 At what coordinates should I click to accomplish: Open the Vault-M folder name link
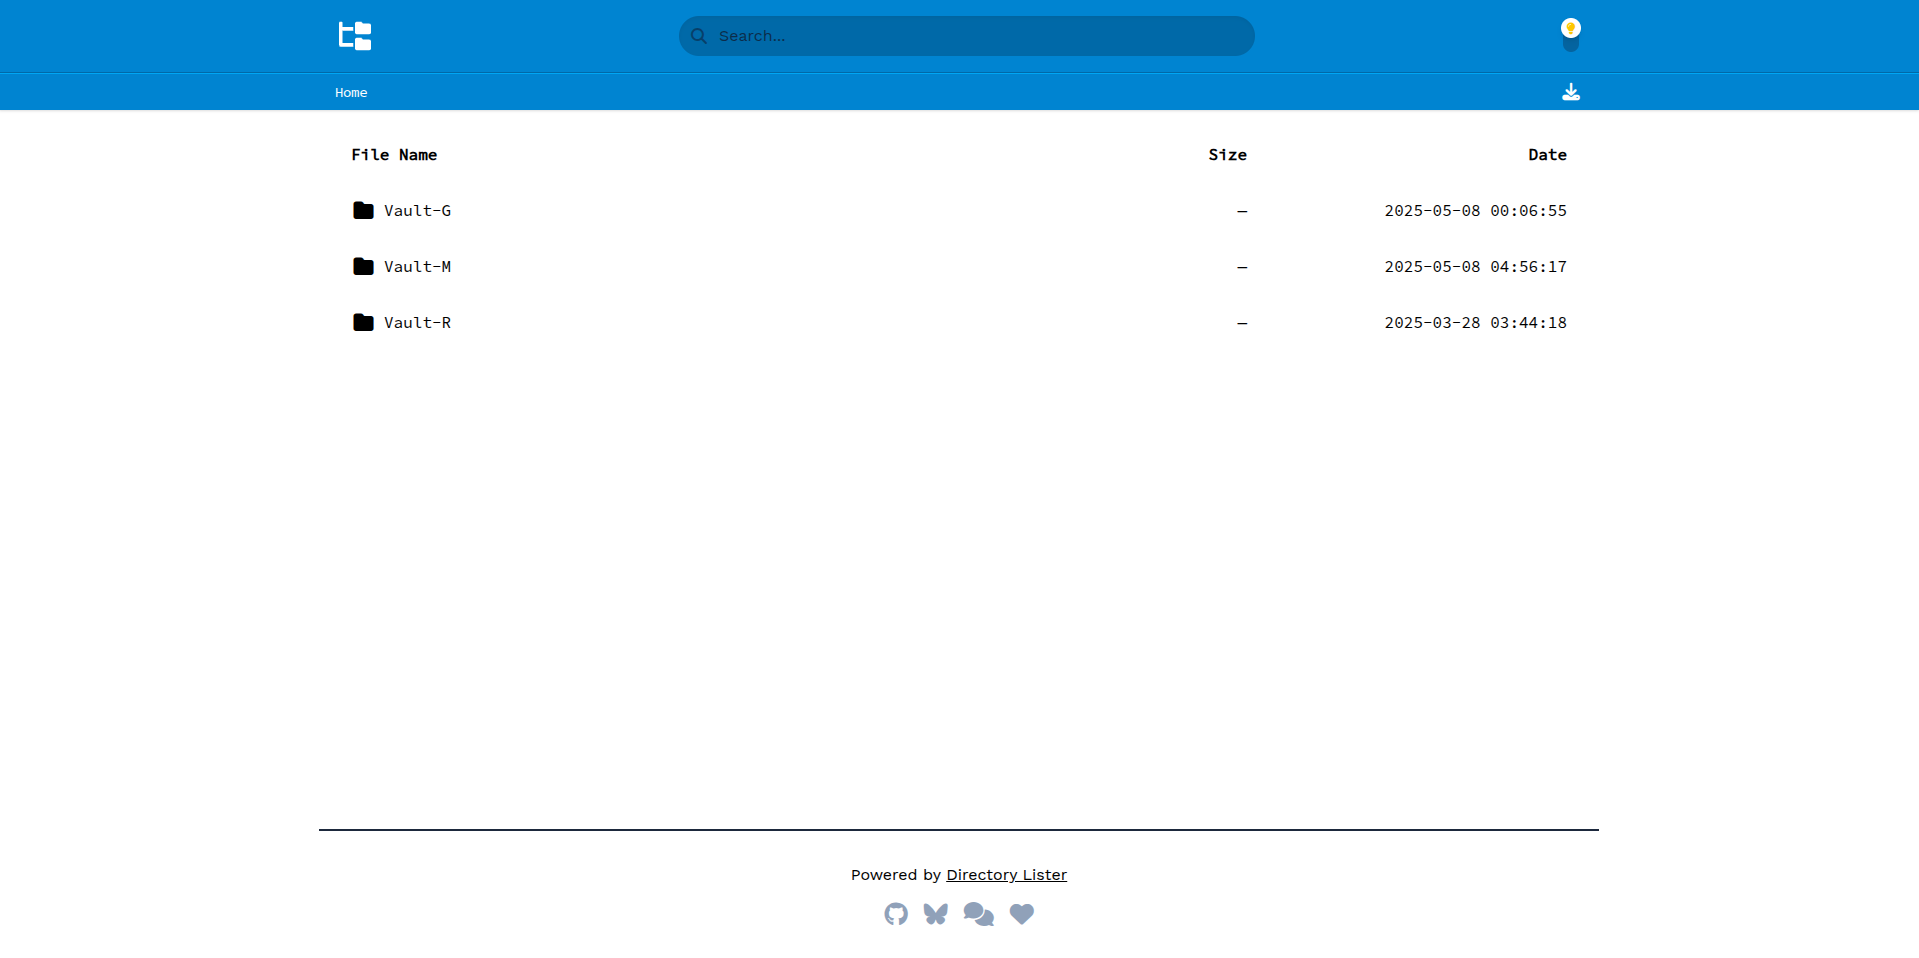coord(417,267)
